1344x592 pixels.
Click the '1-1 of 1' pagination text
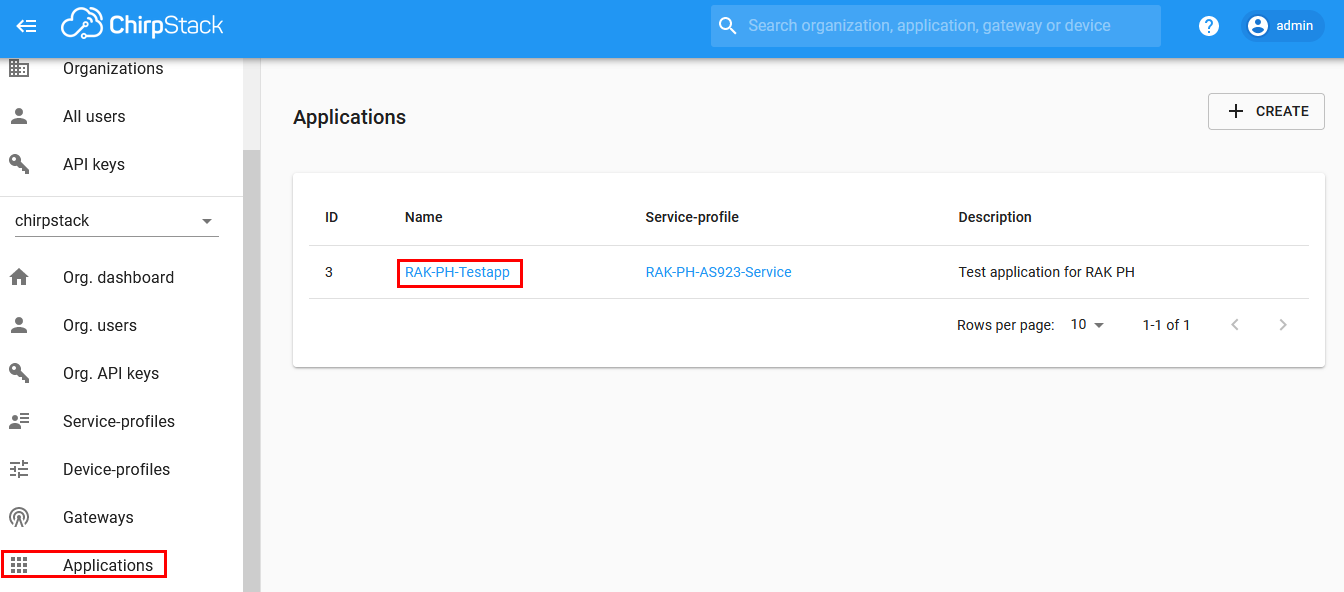[x=1166, y=325]
